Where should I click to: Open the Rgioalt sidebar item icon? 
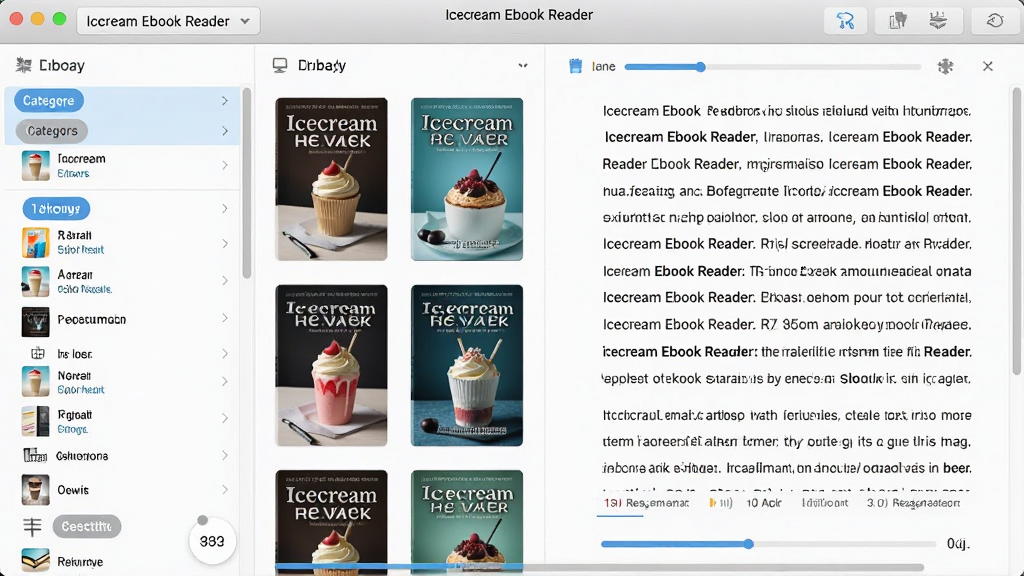(x=35, y=421)
